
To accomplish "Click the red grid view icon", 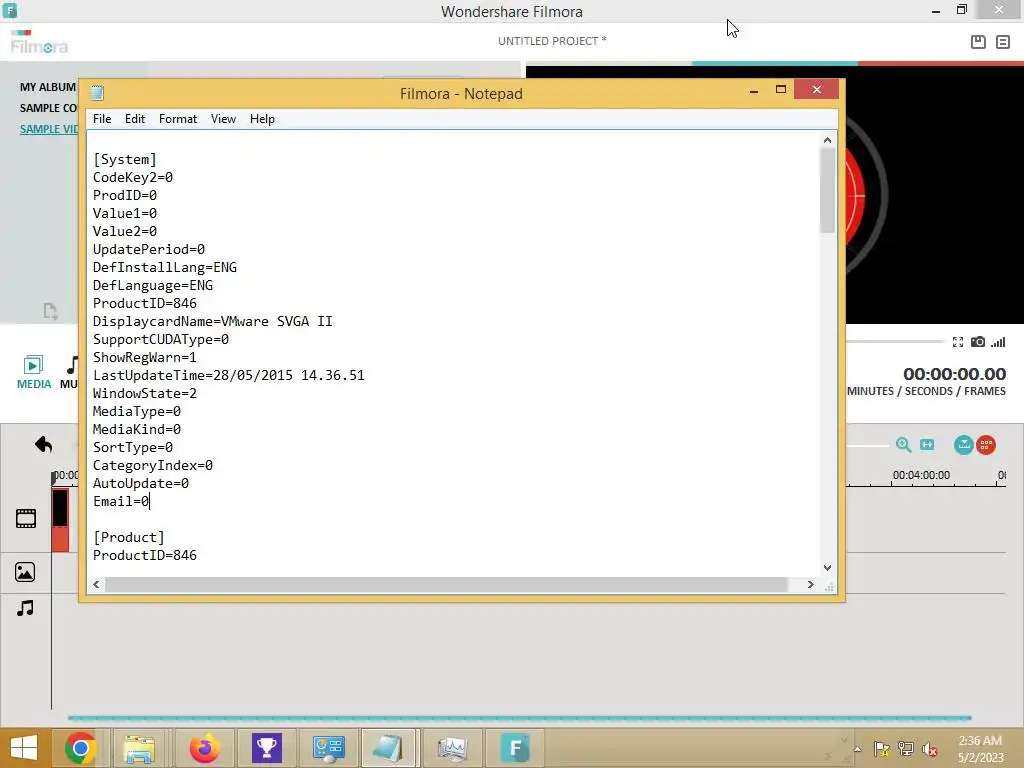I will click(x=985, y=445).
